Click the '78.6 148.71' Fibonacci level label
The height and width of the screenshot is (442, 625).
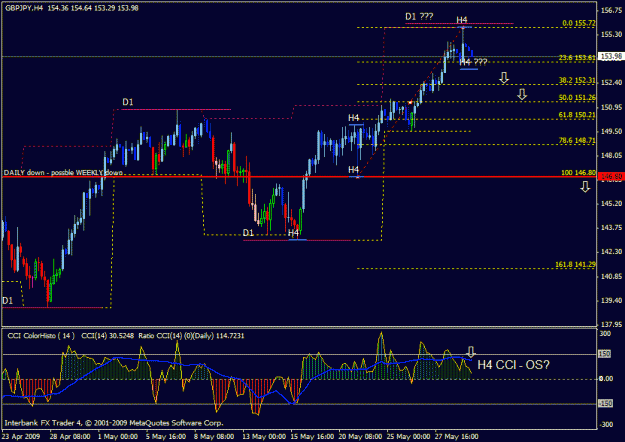[577, 140]
